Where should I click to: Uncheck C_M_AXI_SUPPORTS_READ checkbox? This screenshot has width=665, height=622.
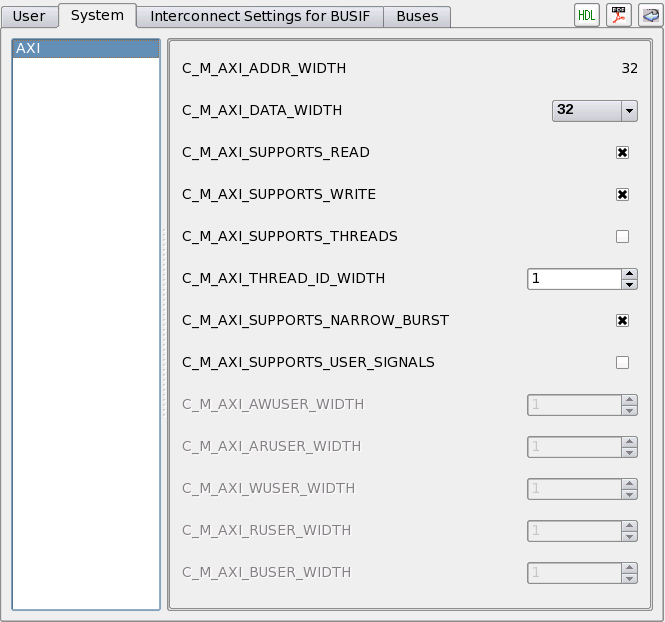click(622, 153)
